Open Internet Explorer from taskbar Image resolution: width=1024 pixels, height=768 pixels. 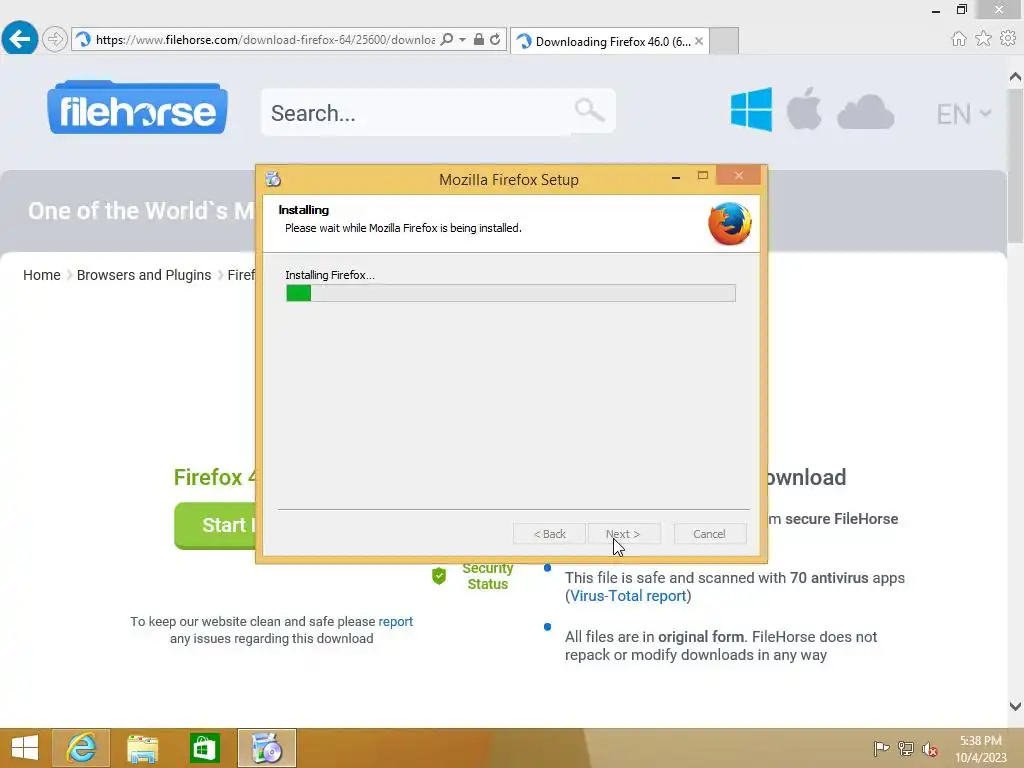point(81,748)
